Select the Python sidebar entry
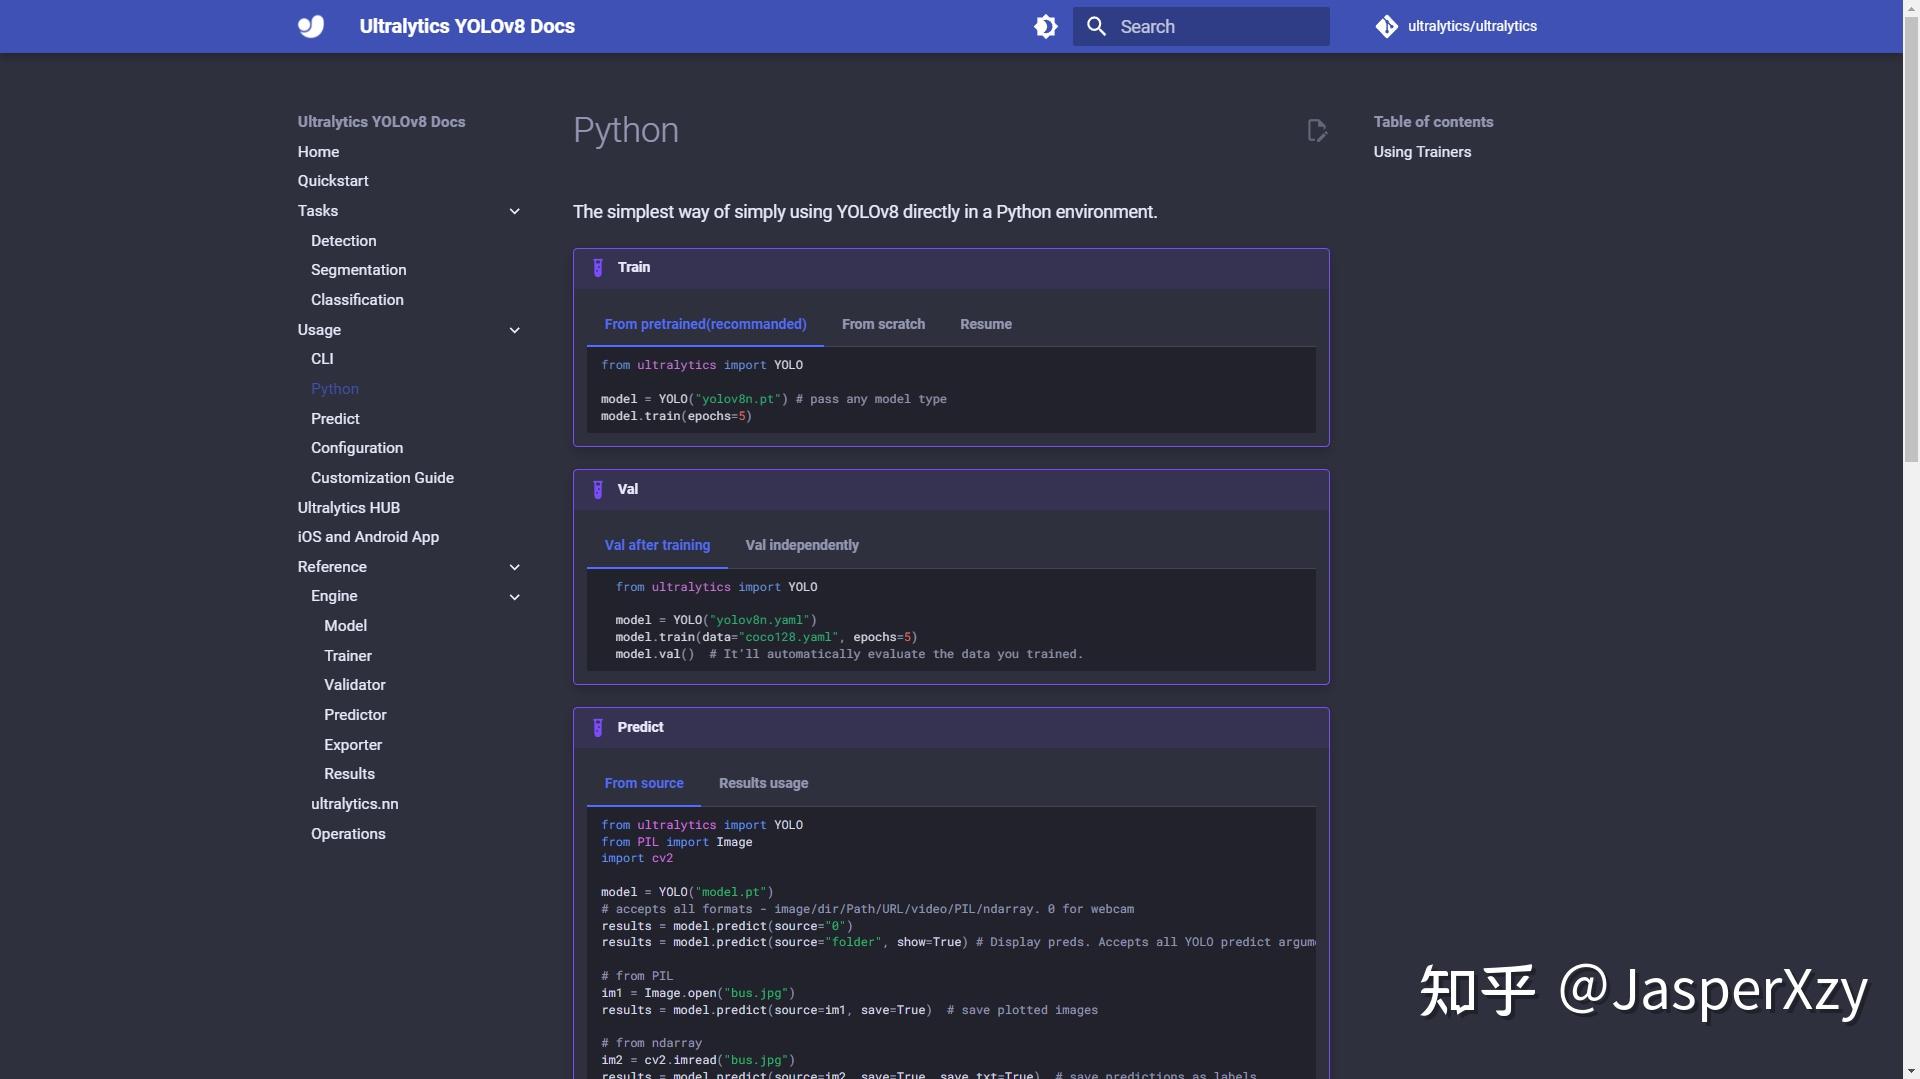This screenshot has width=1920, height=1079. click(334, 389)
